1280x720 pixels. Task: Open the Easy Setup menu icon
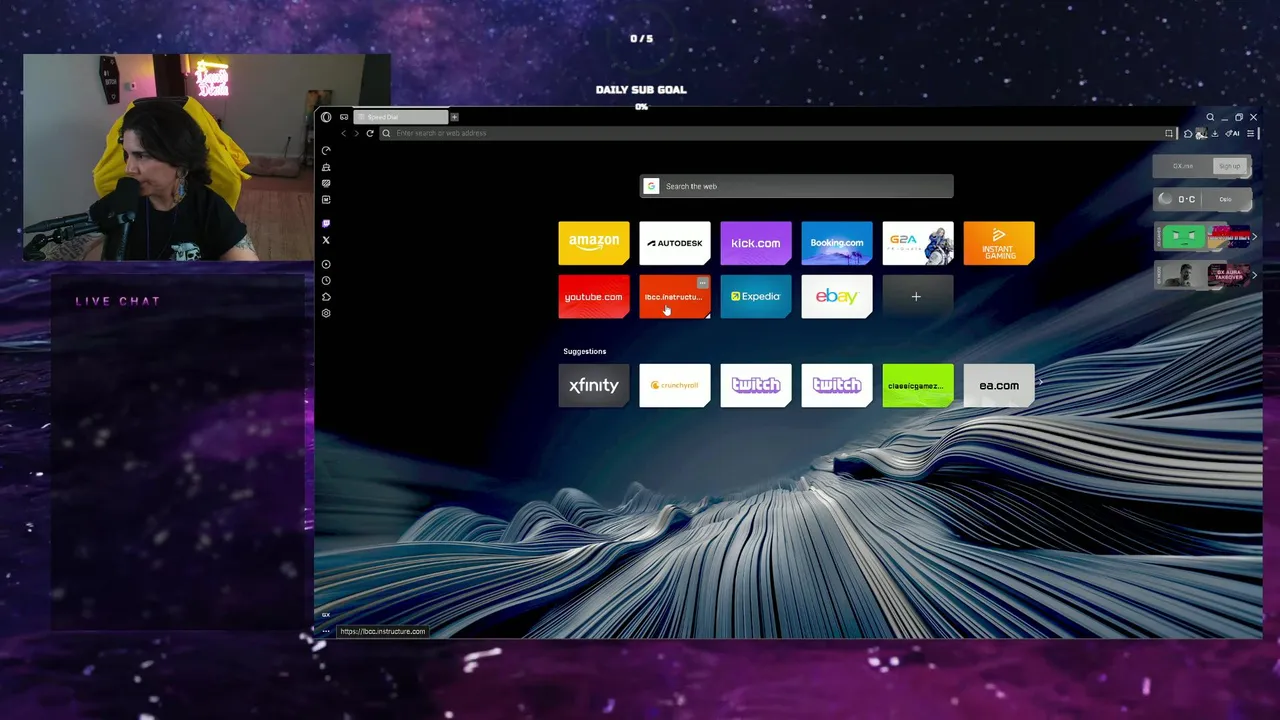[x=1250, y=133]
